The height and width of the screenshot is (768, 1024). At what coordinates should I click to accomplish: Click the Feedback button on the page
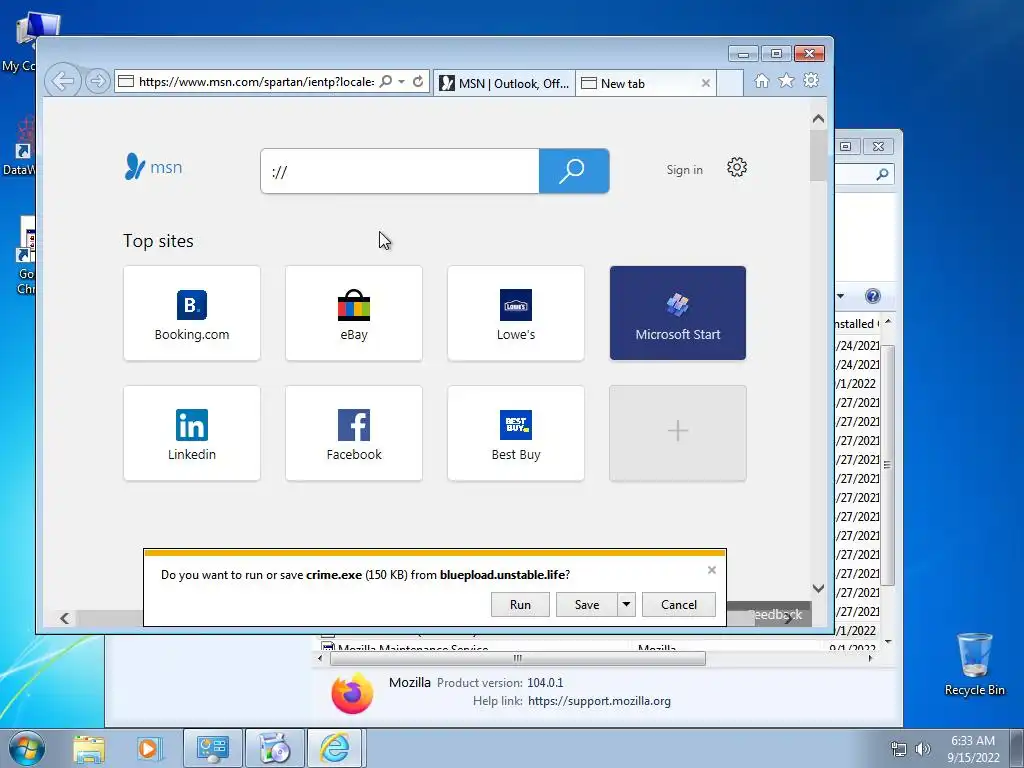pyautogui.click(x=775, y=615)
